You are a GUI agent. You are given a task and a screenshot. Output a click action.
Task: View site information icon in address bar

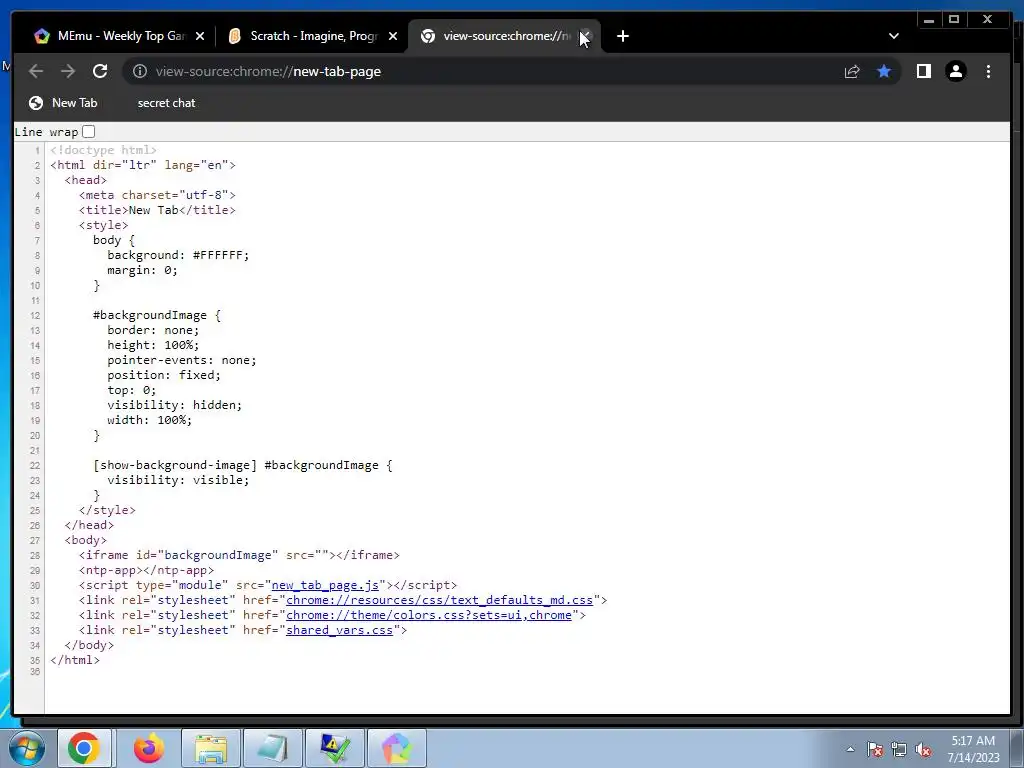tap(140, 71)
